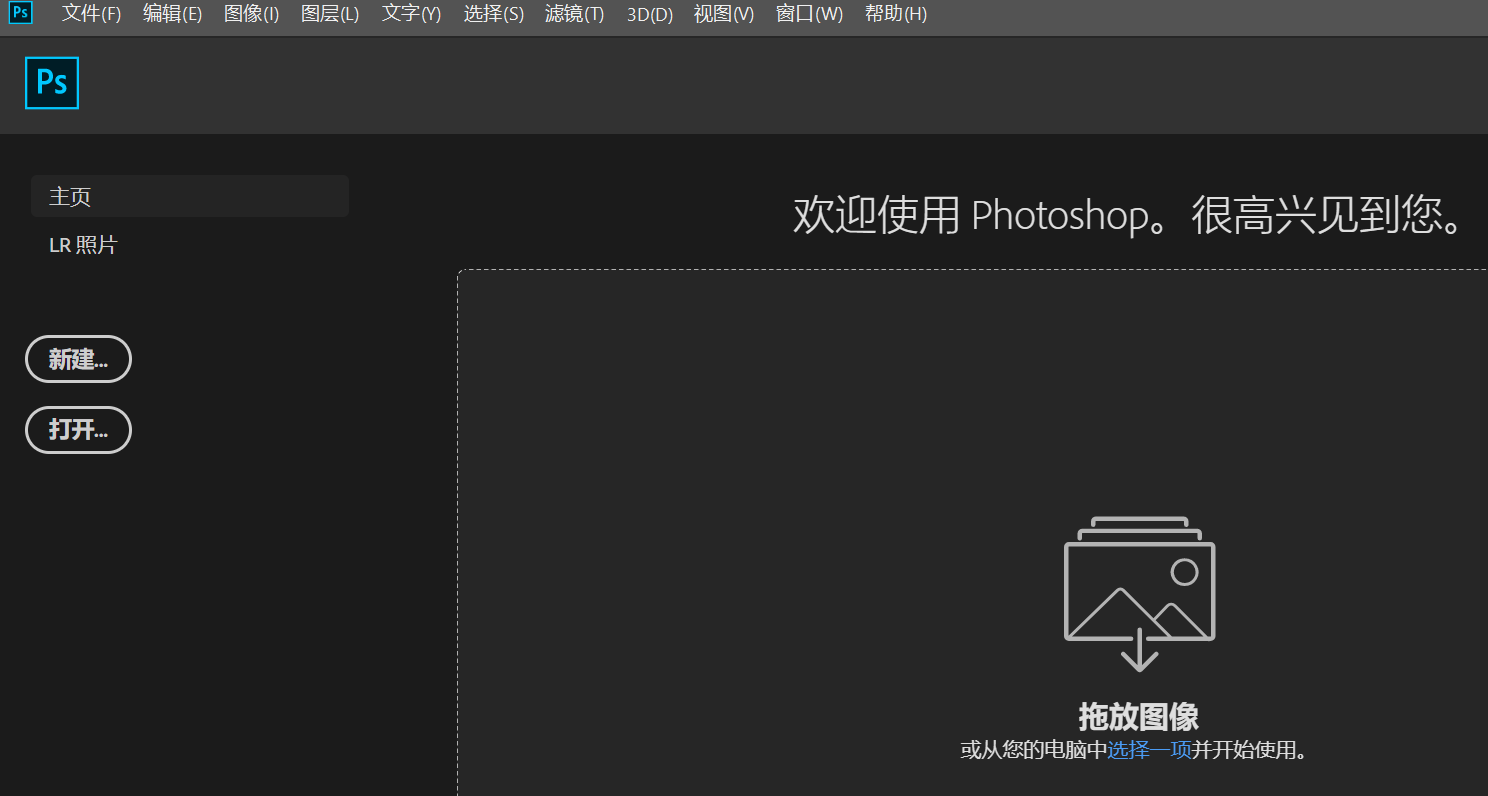This screenshot has height=796, width=1488.
Task: Open the 文字(Y) menu
Action: pos(411,14)
